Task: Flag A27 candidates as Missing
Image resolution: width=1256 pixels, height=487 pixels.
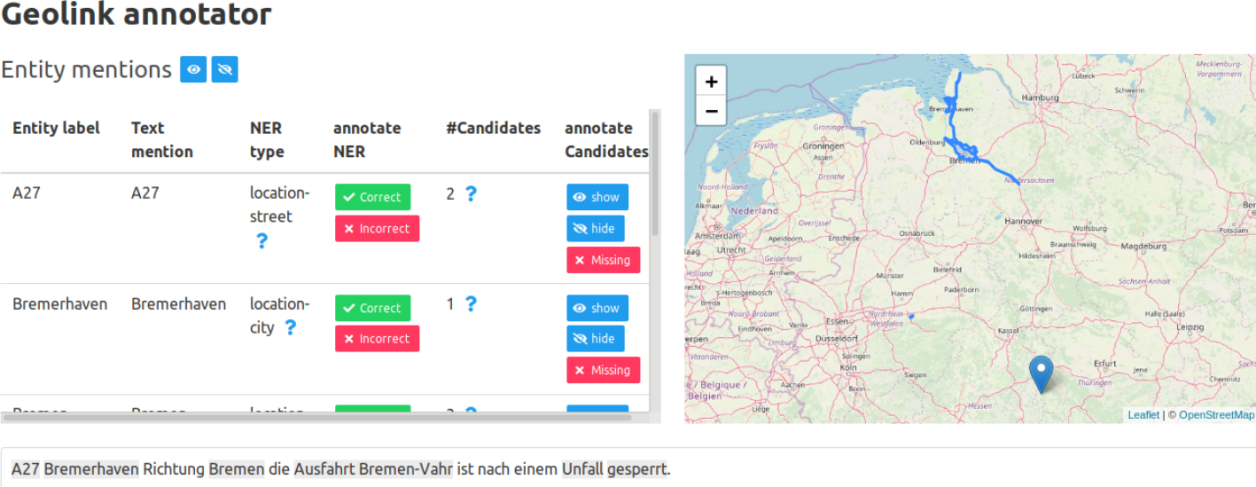Action: [x=602, y=260]
